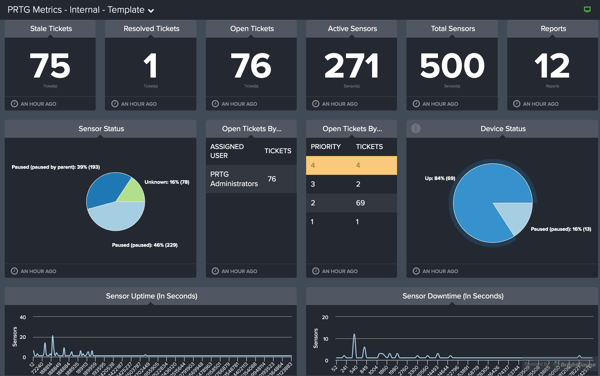600x376 pixels.
Task: Select the active sensors count 271
Action: point(352,65)
